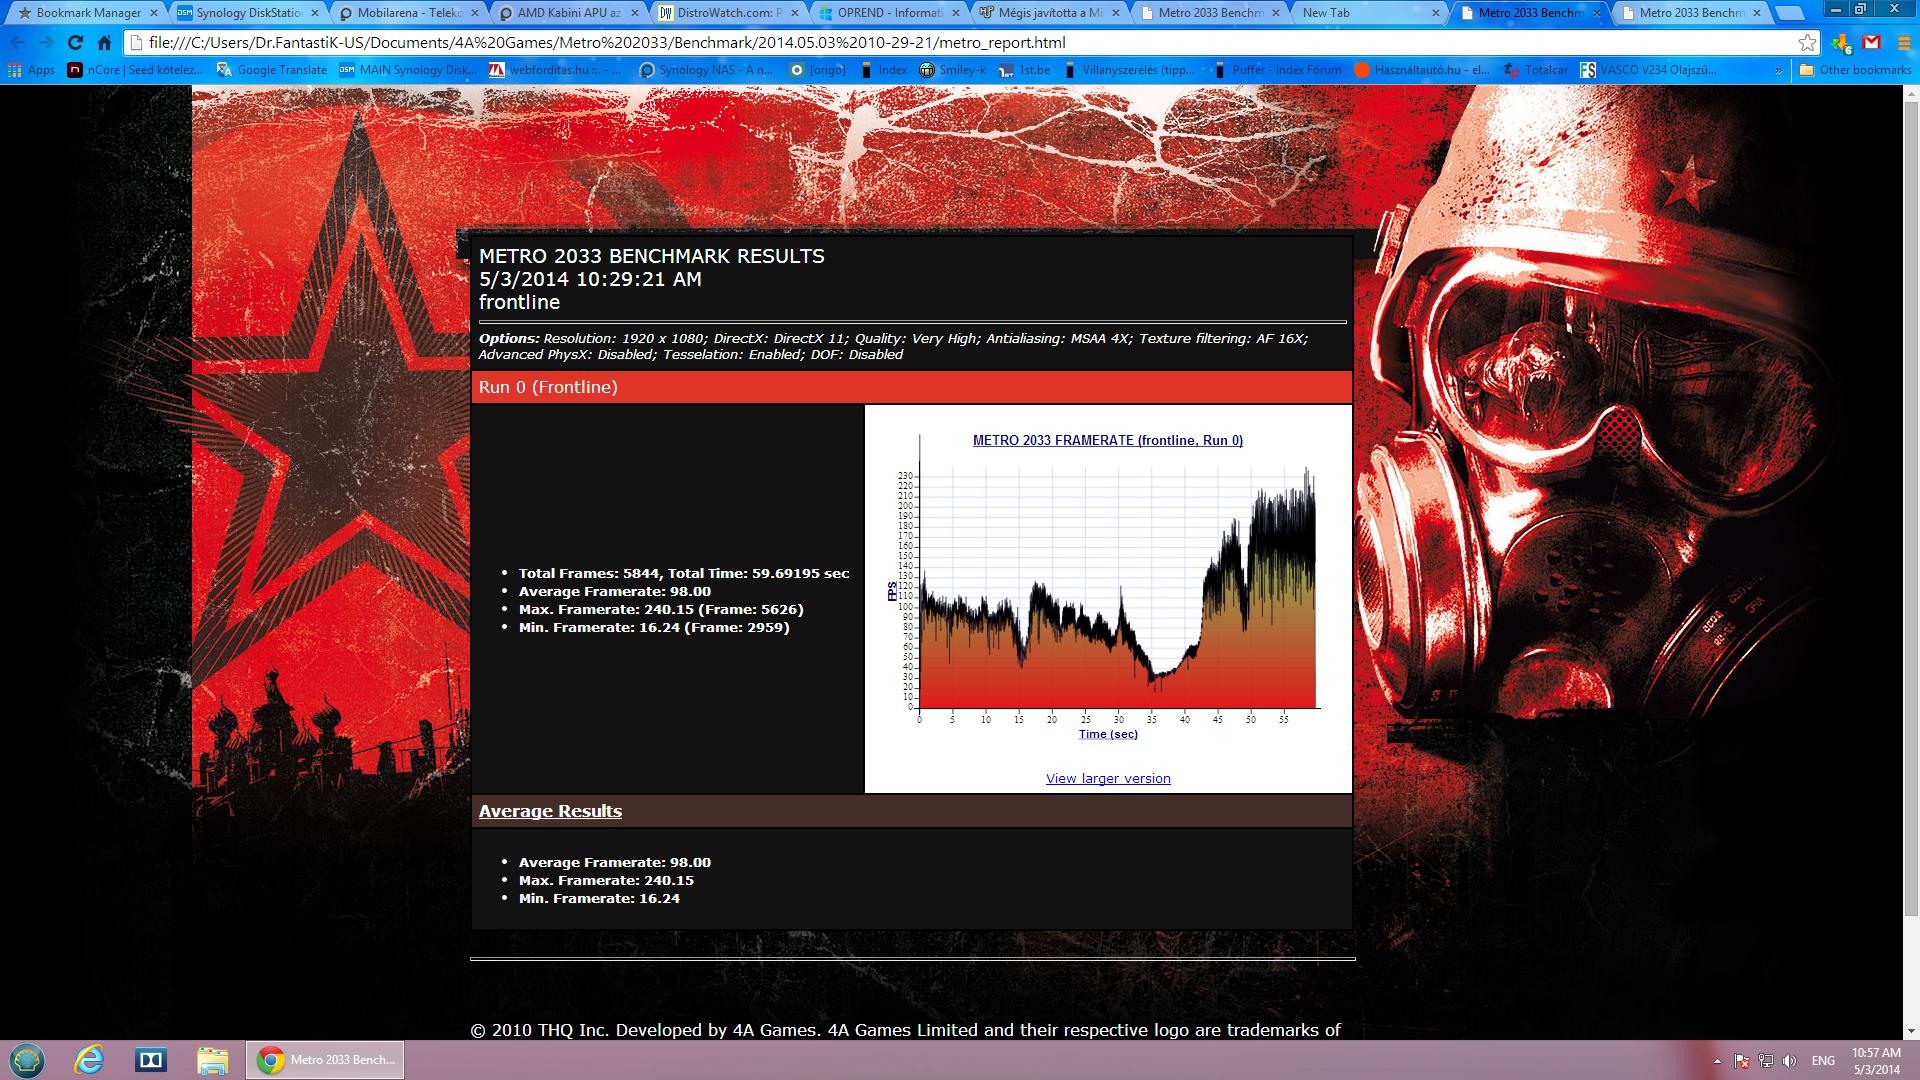
Task: Select the Min. Framerate 16.24 (Frame: 2959) line
Action: (654, 627)
